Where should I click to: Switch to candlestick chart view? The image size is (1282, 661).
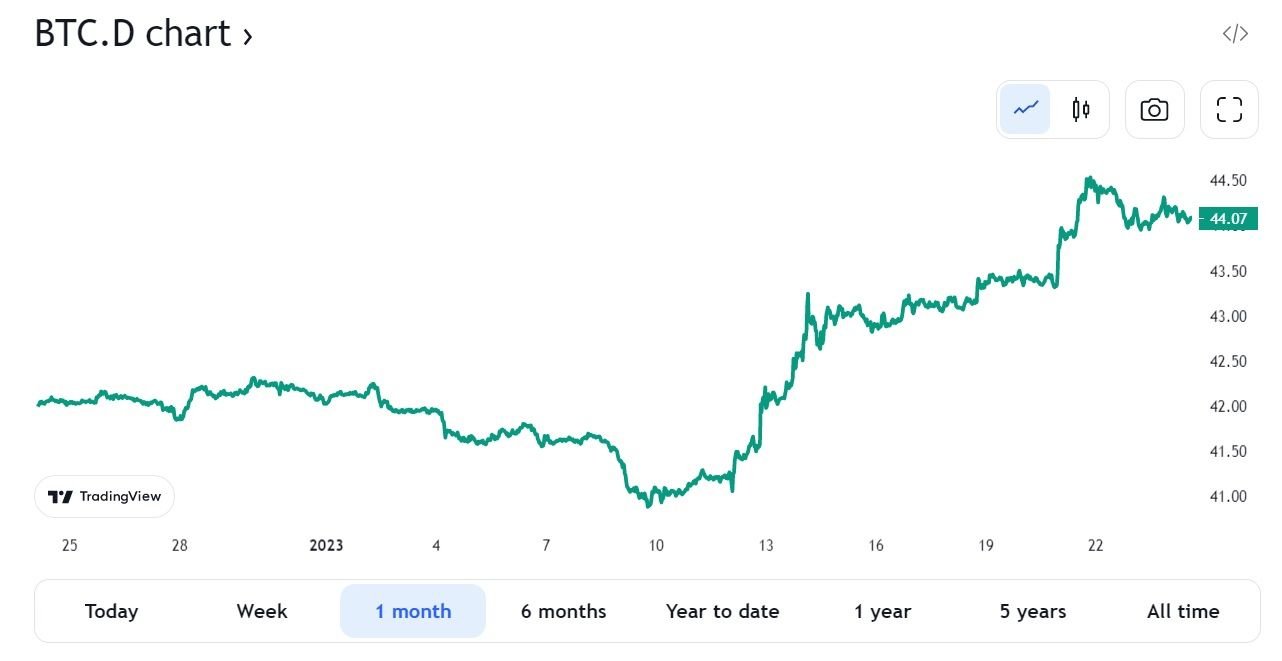pos(1080,109)
